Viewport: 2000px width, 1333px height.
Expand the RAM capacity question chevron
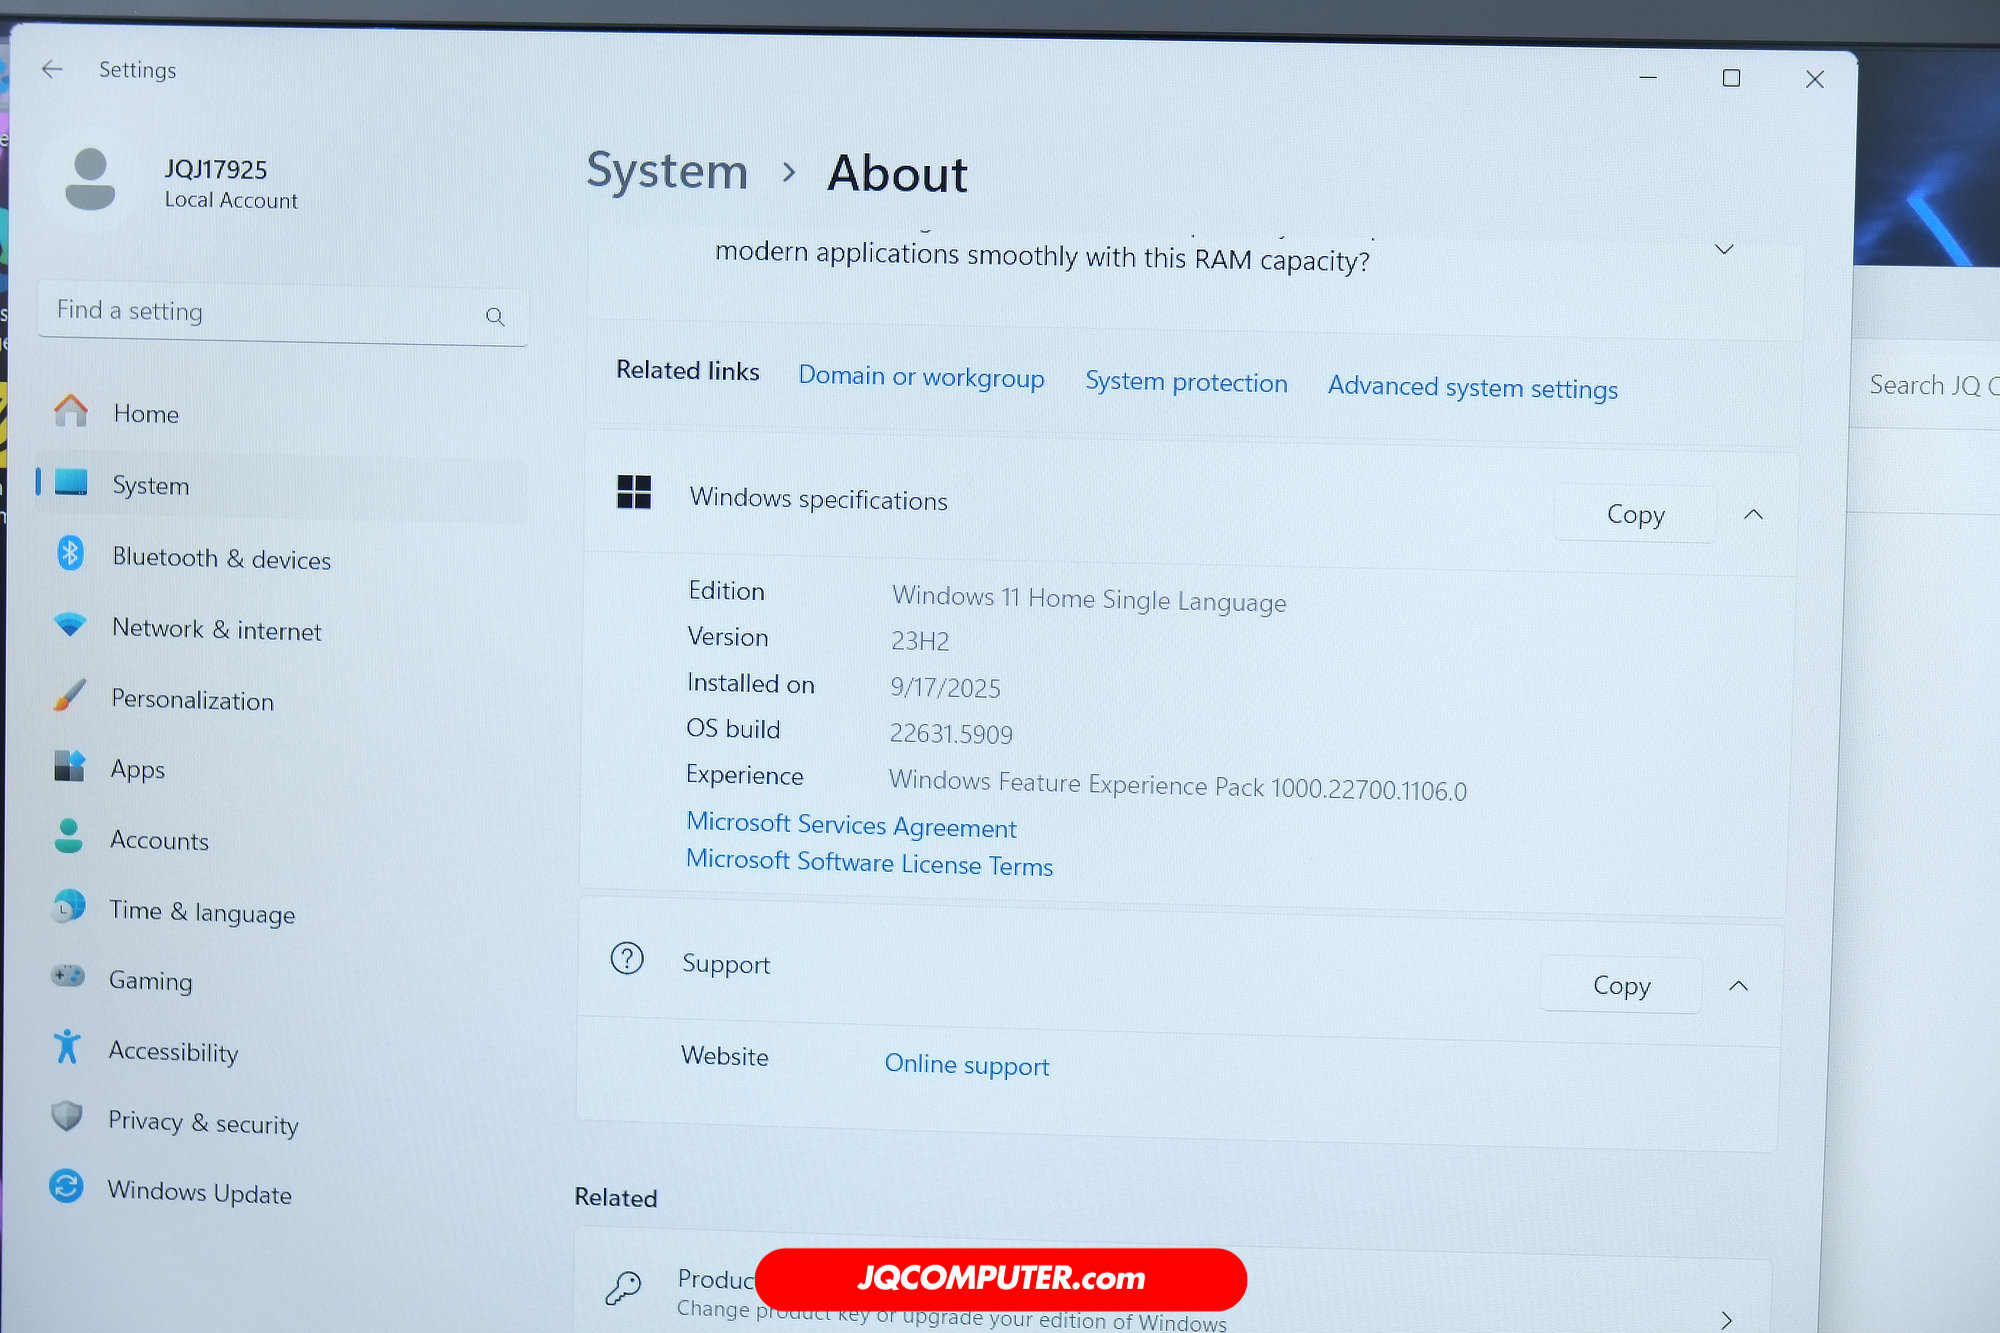[1724, 249]
